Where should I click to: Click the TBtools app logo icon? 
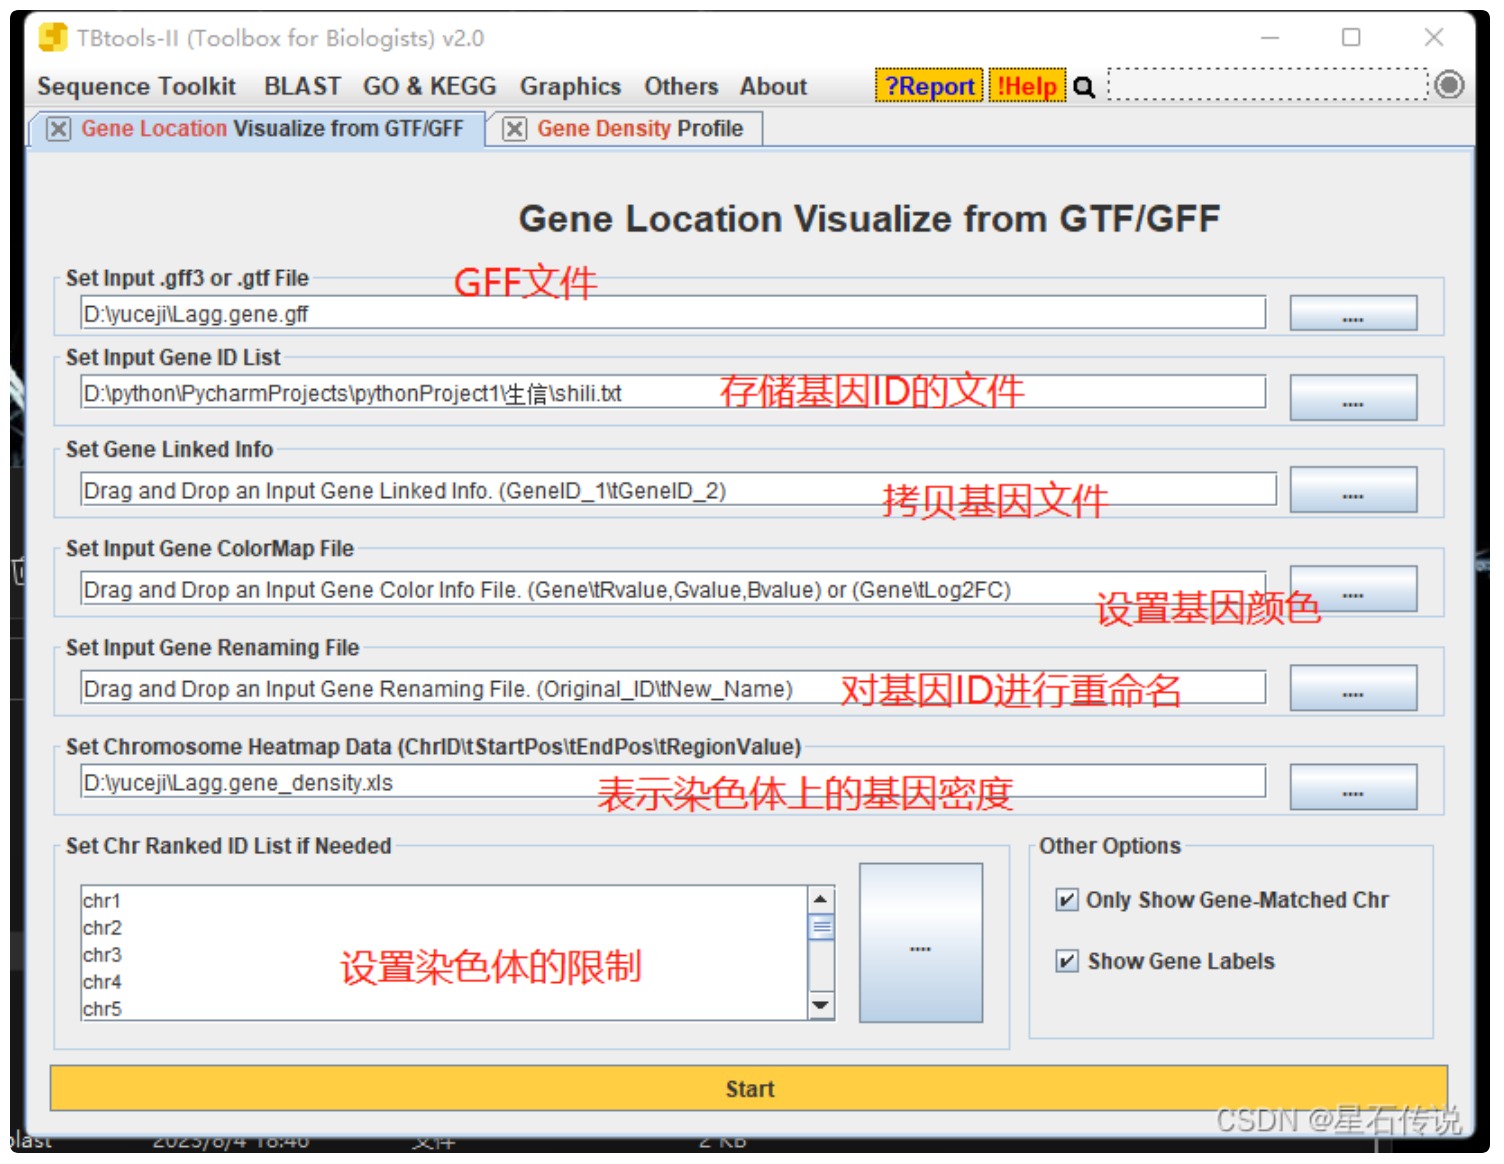(x=52, y=38)
